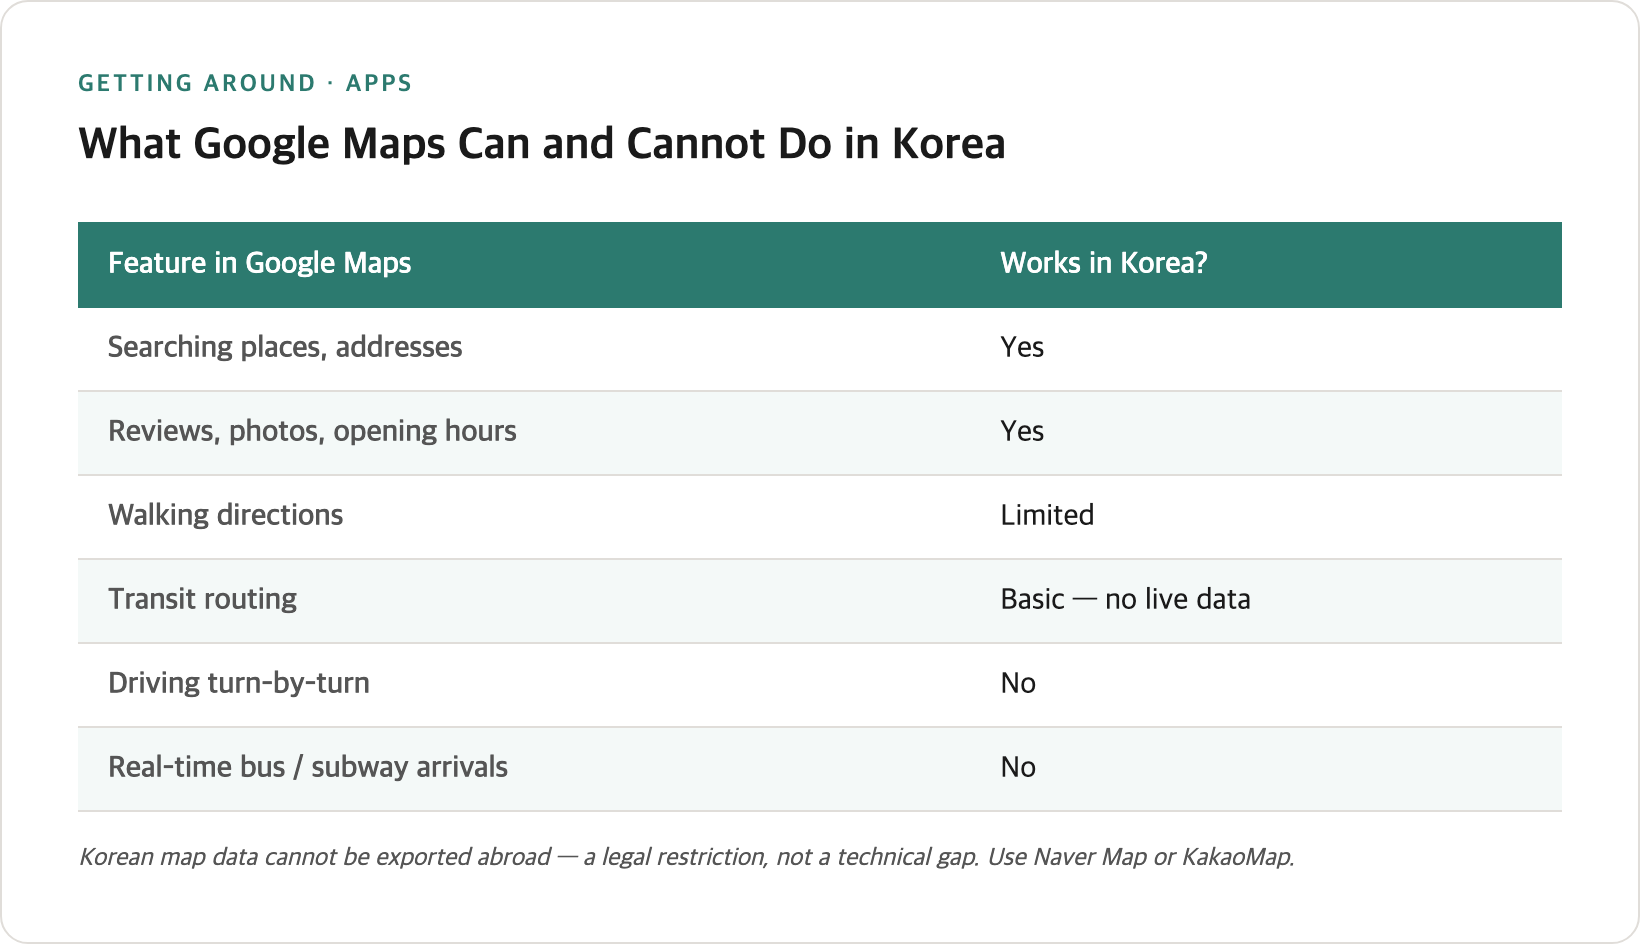Select the 'Reviews, photos, opening hours' cell
The height and width of the screenshot is (944, 1640).
coord(312,431)
